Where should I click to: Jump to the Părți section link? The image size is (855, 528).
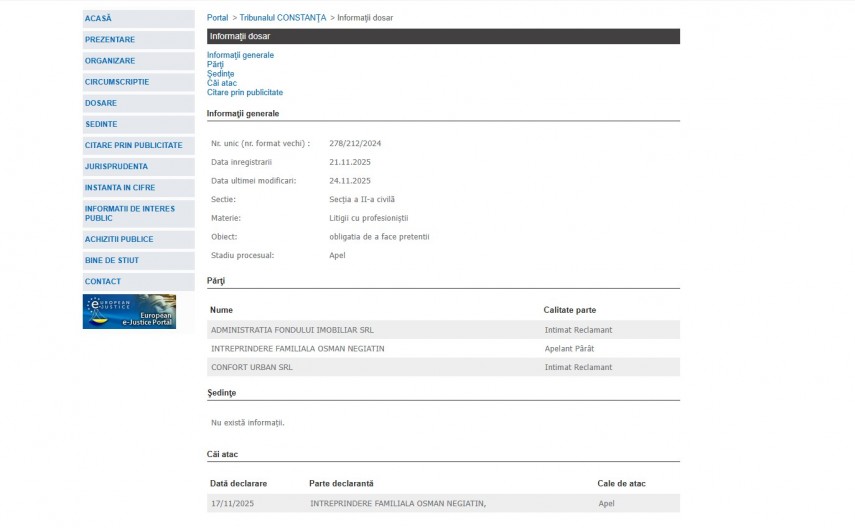215,64
